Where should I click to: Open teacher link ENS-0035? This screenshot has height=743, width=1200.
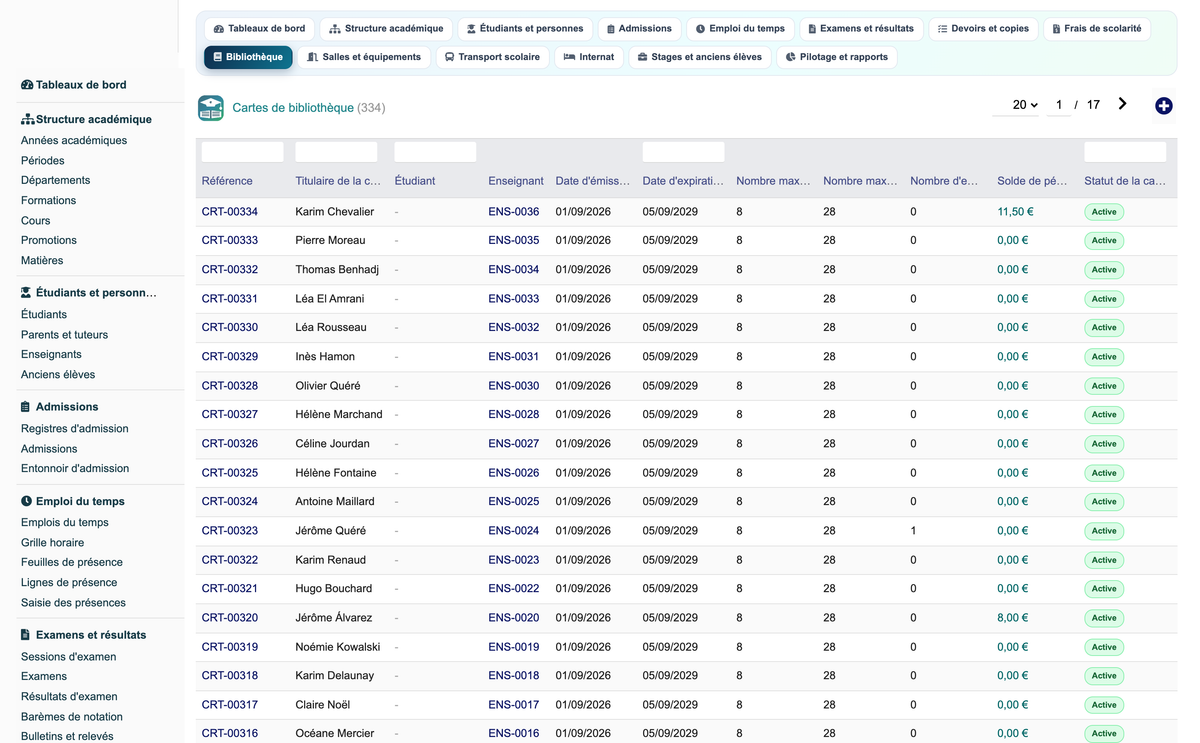click(x=514, y=241)
